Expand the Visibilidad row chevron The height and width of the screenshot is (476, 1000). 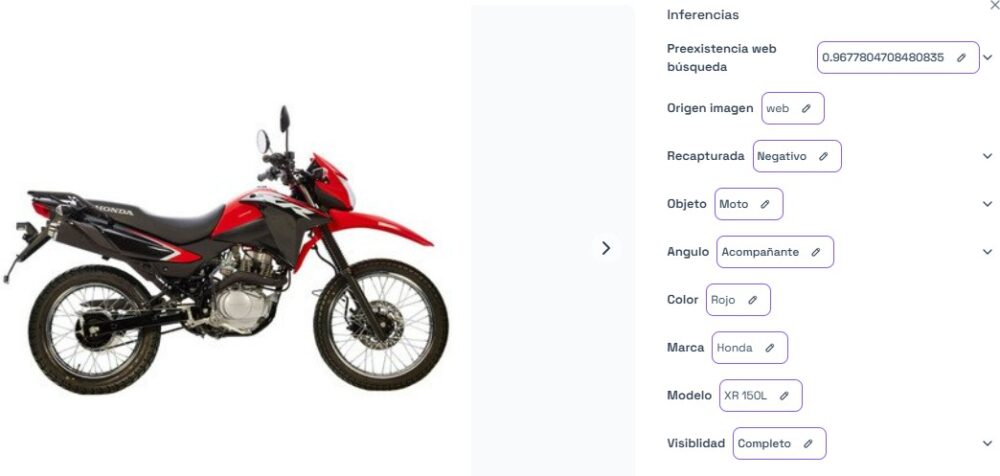click(x=988, y=443)
